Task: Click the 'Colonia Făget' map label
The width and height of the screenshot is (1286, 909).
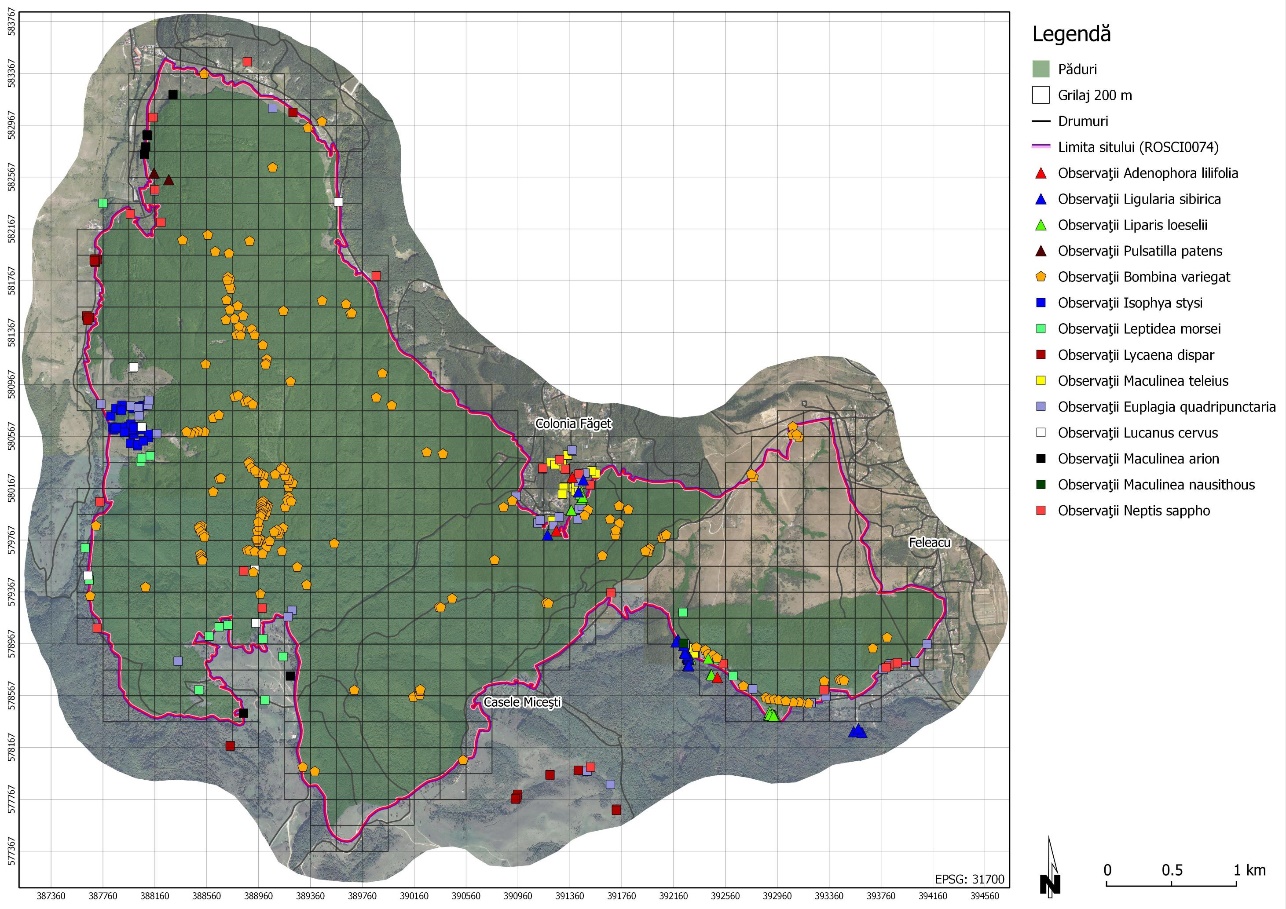Action: (x=573, y=424)
